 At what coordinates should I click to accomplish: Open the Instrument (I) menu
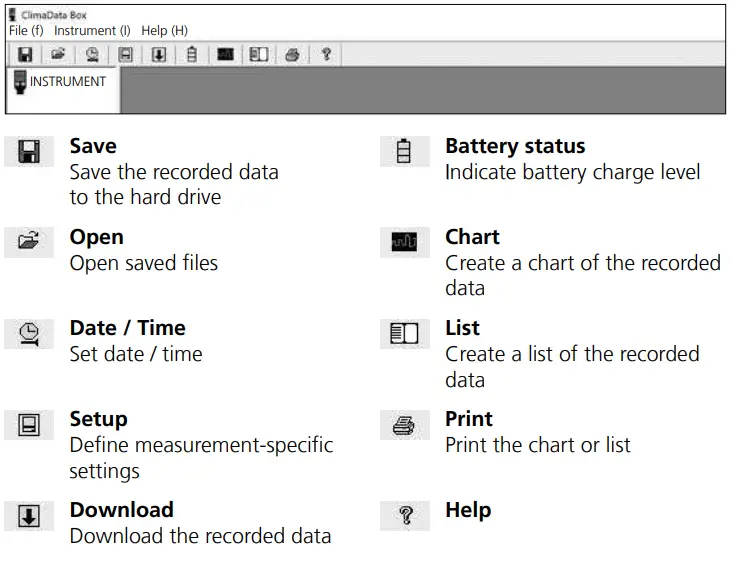click(x=92, y=31)
